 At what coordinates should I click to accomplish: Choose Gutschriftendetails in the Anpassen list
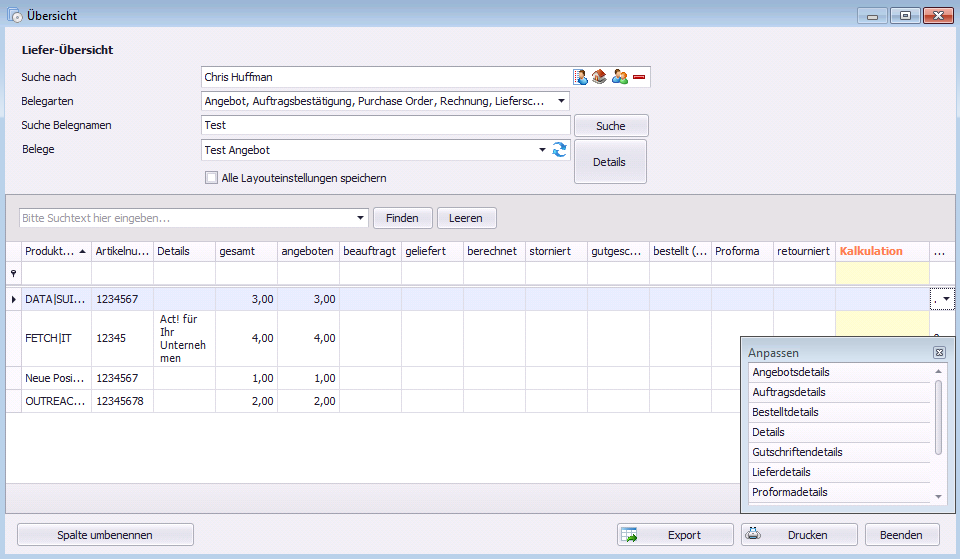839,452
